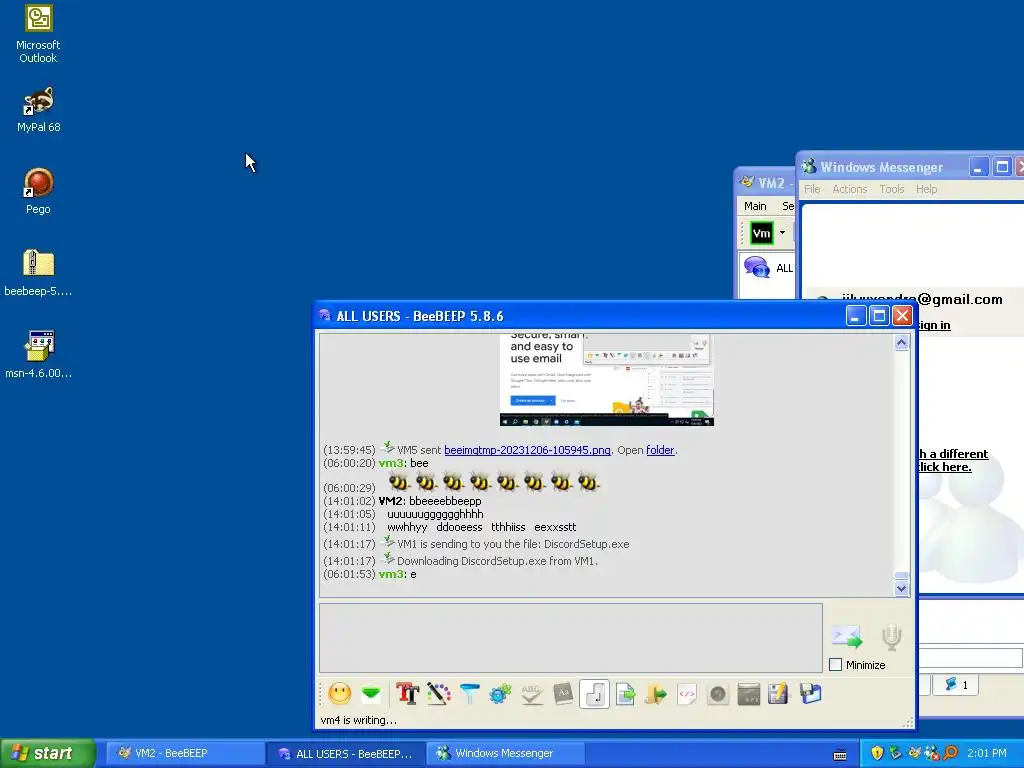Expand the Vm avatar status dropdown arrow

coord(782,232)
